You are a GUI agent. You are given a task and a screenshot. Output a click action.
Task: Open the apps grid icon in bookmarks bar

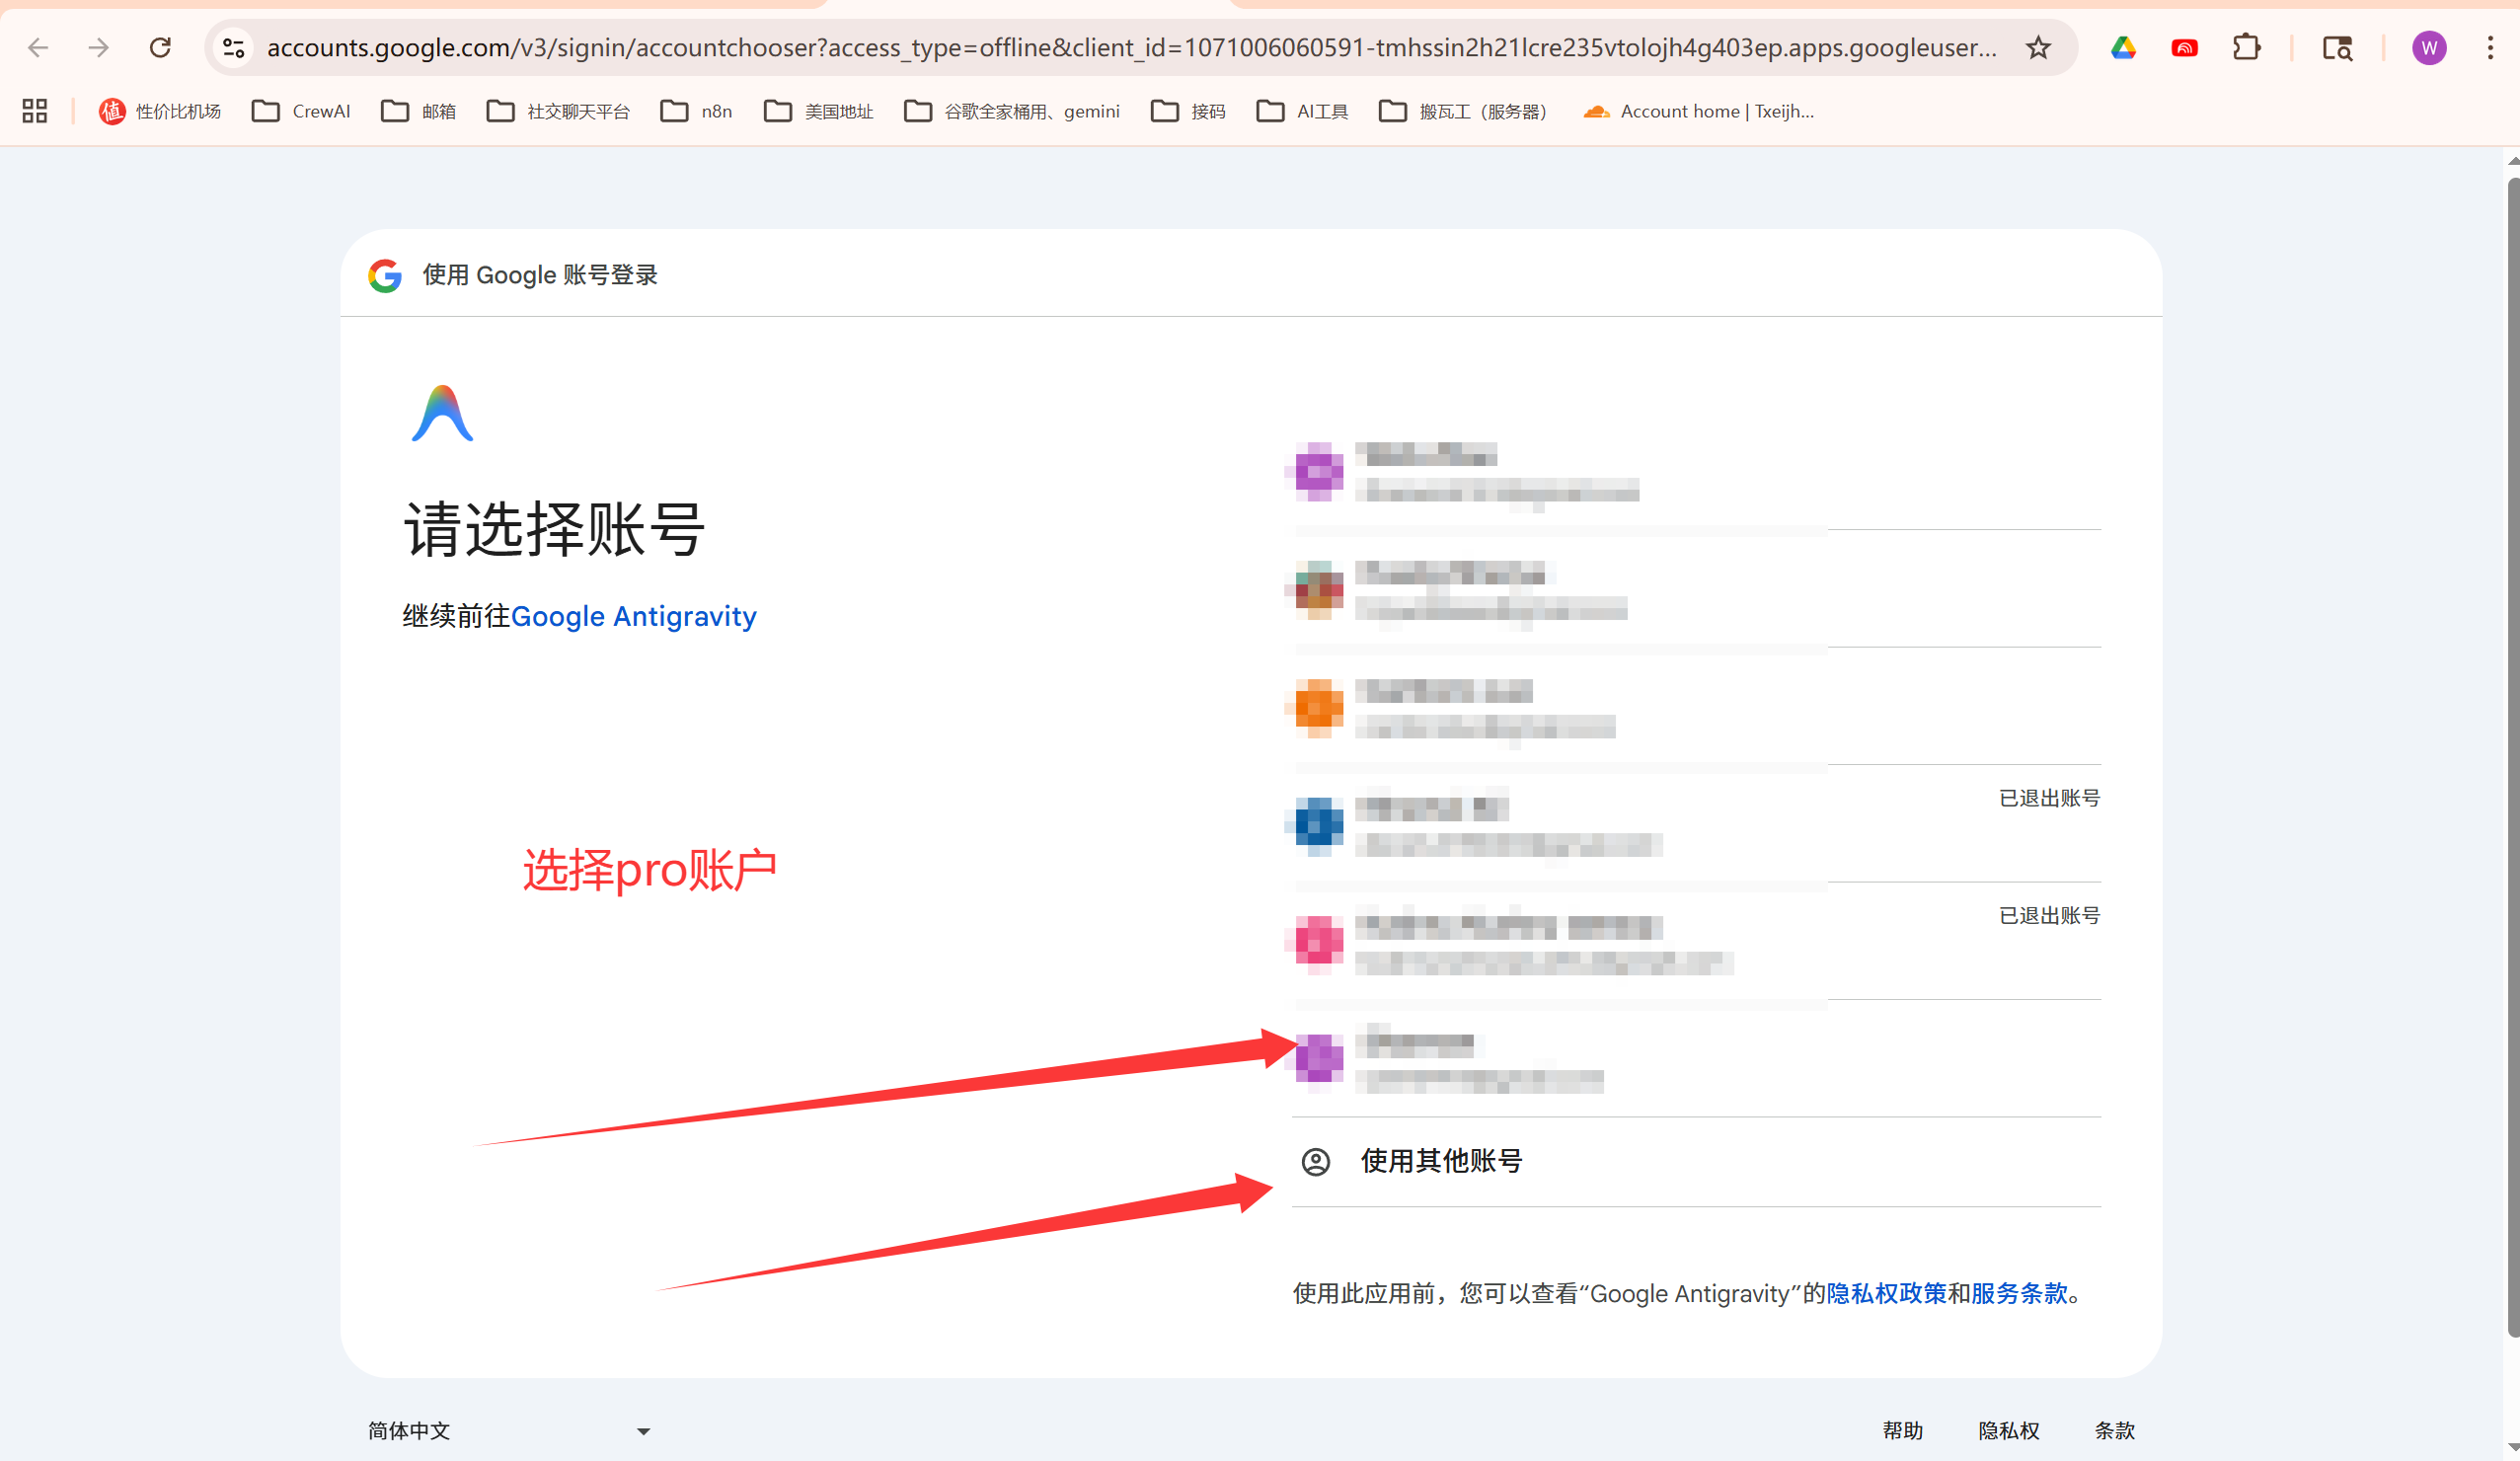point(35,111)
